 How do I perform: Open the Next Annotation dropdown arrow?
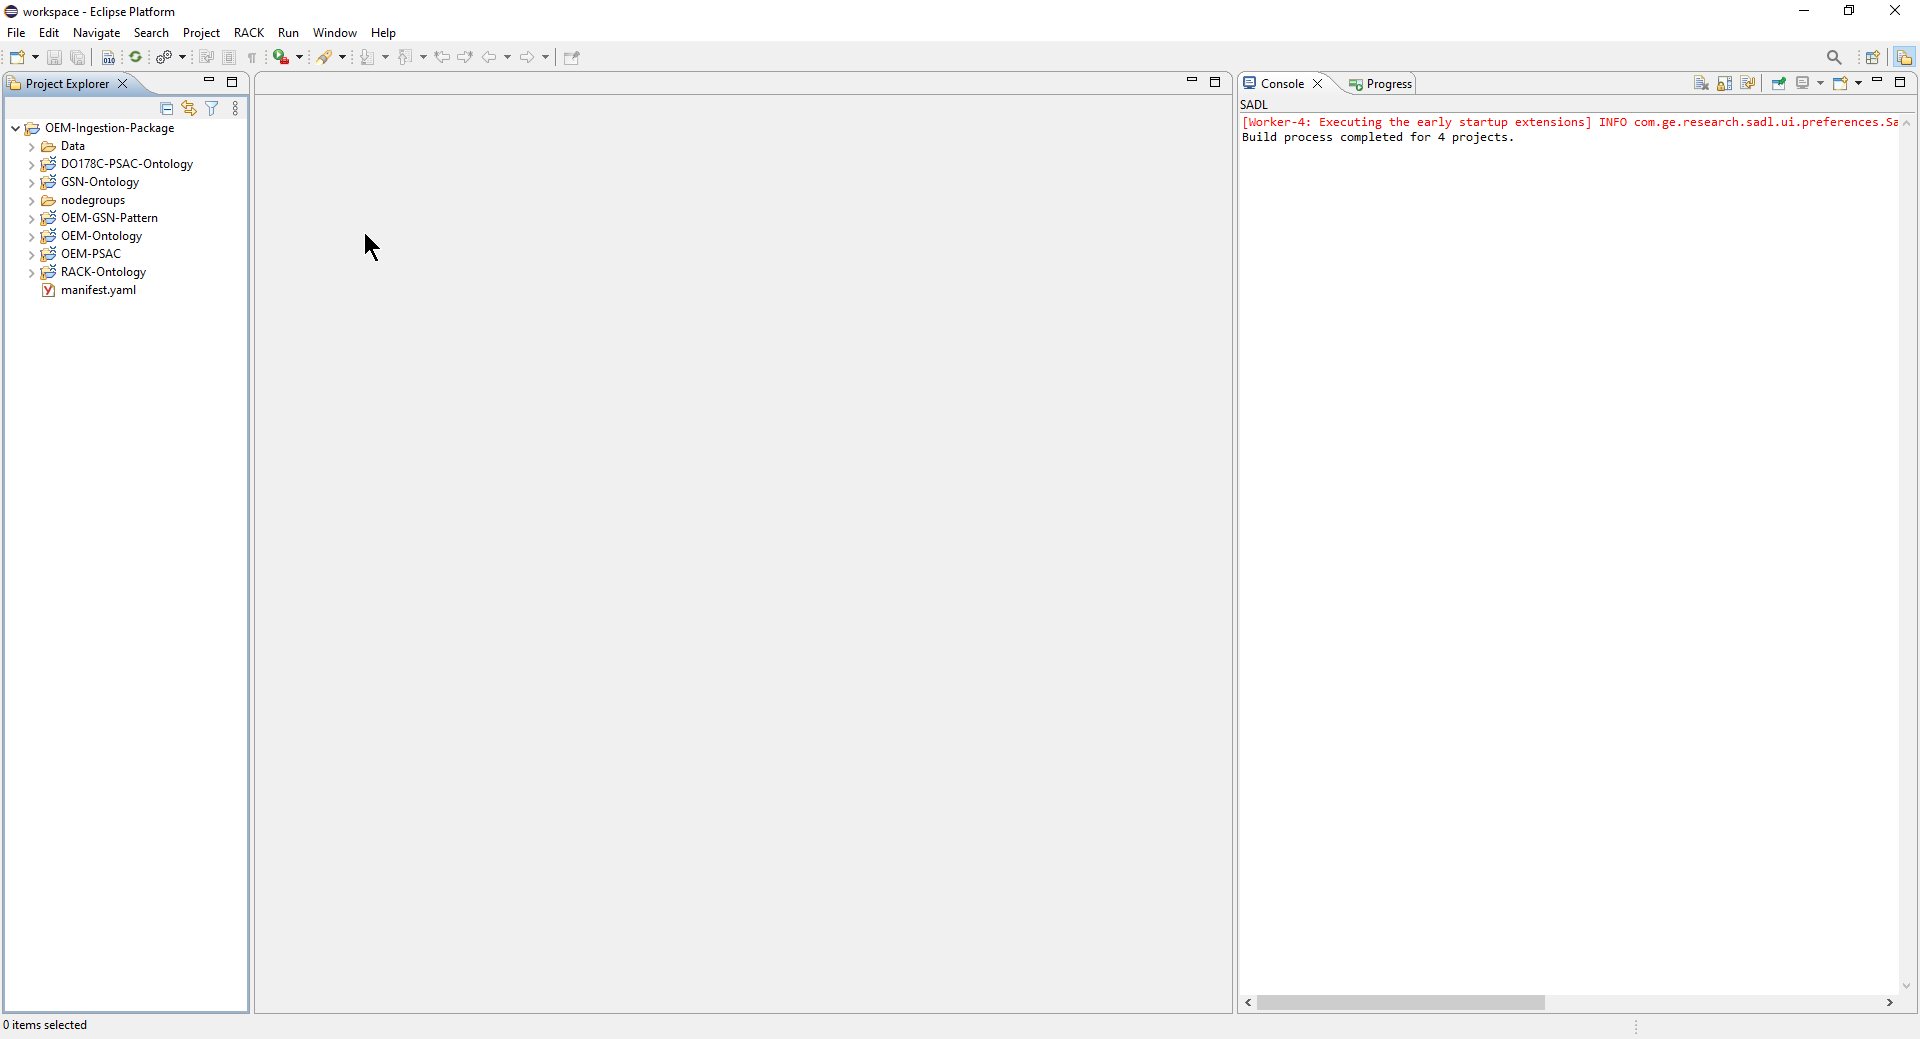coord(385,57)
